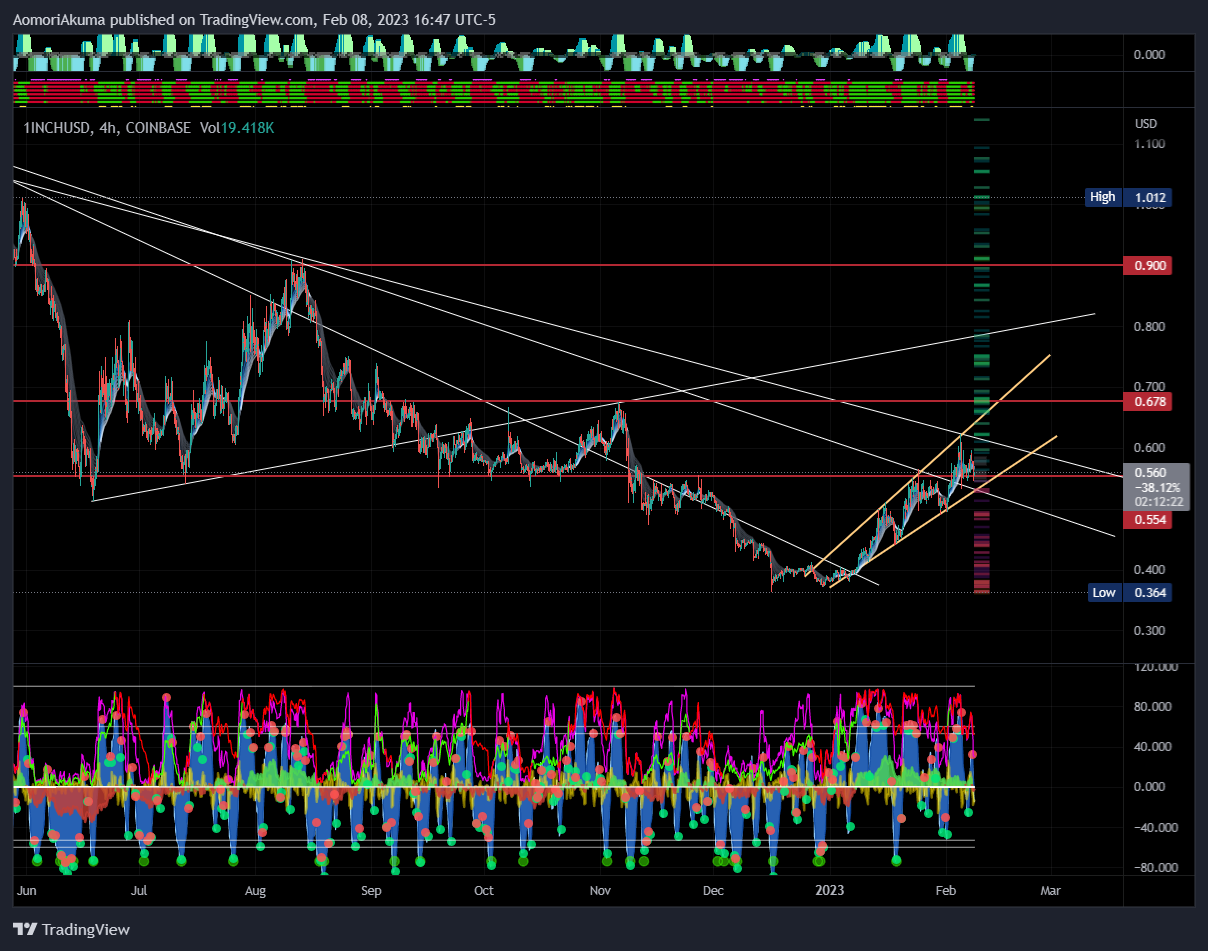
Task: Click the AomoriAkuma published header text
Action: point(255,19)
